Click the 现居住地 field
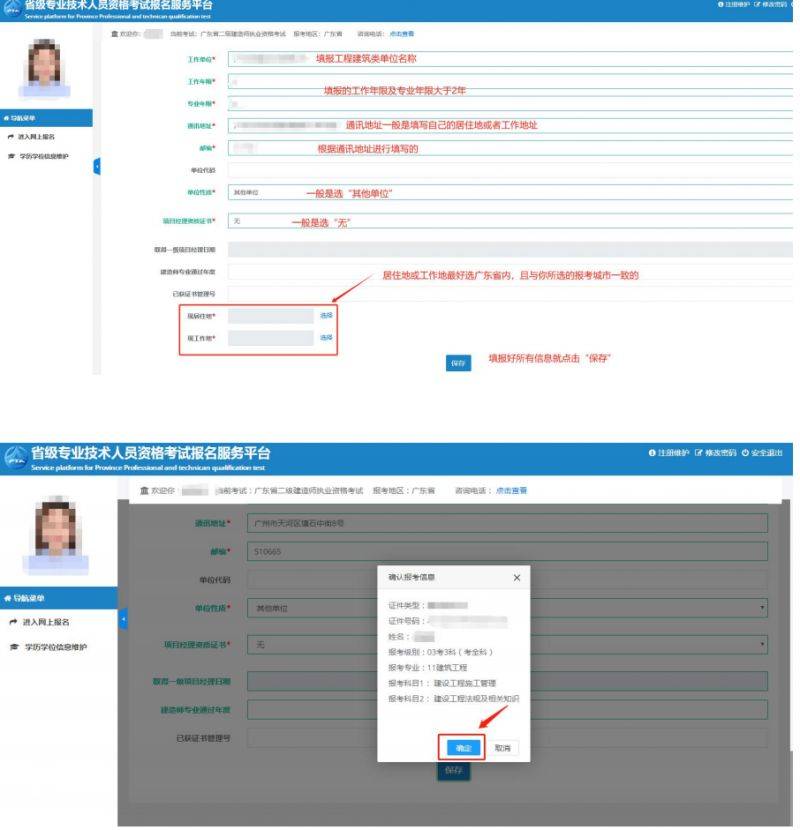Image resolution: width=800 pixels, height=830 pixels. (x=271, y=316)
